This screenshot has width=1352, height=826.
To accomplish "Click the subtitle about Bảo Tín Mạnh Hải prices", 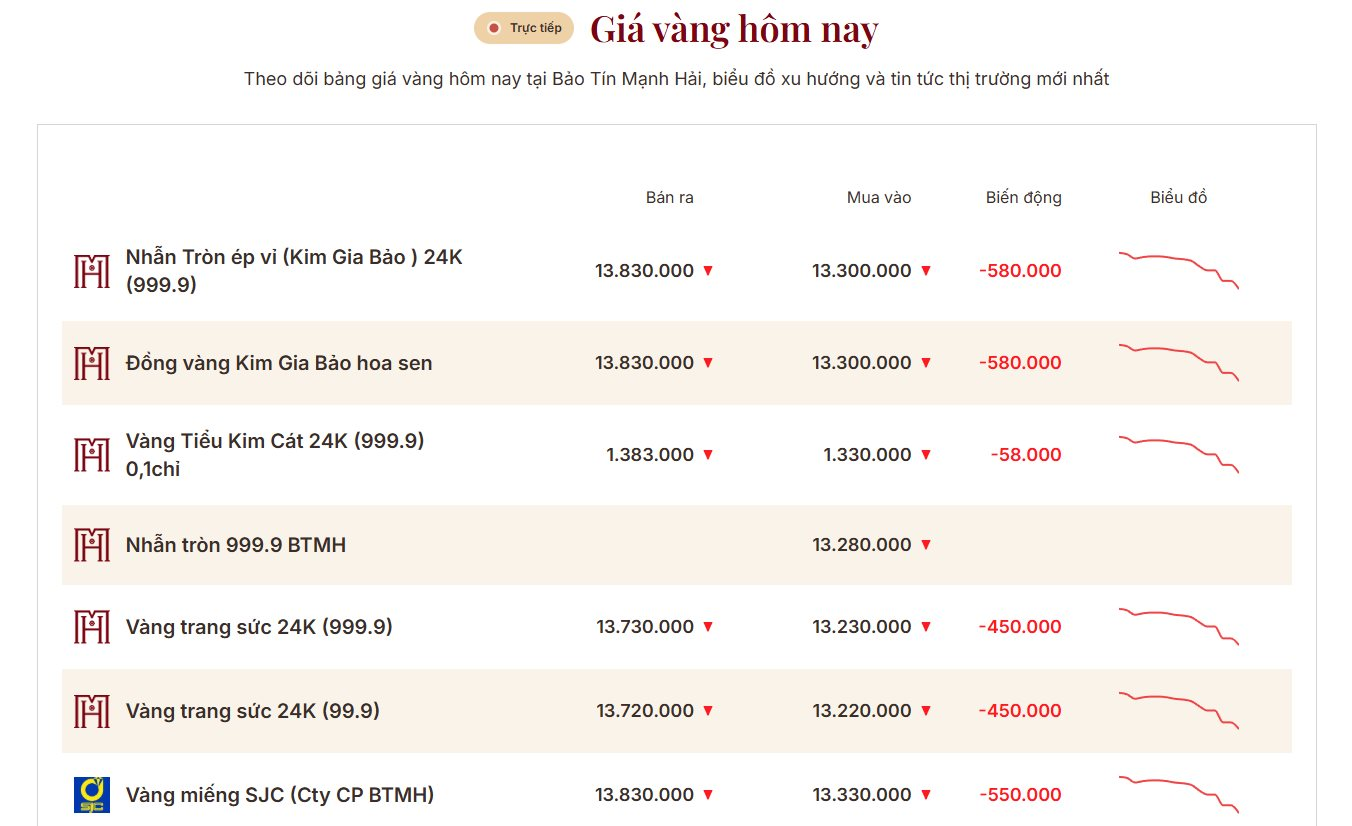I will 677,79.
